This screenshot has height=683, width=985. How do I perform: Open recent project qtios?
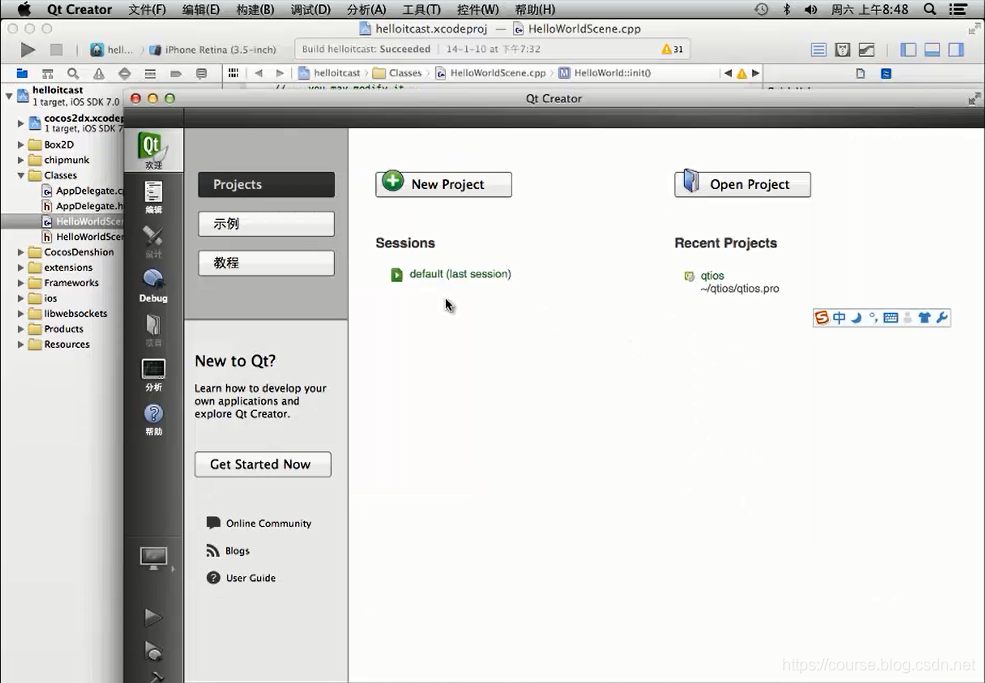712,275
